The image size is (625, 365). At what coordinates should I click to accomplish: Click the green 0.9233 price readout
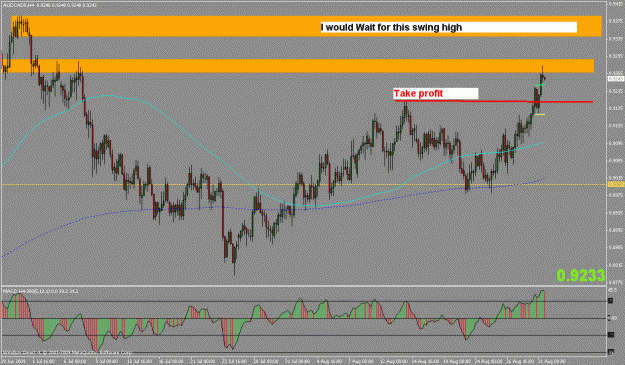tap(581, 275)
